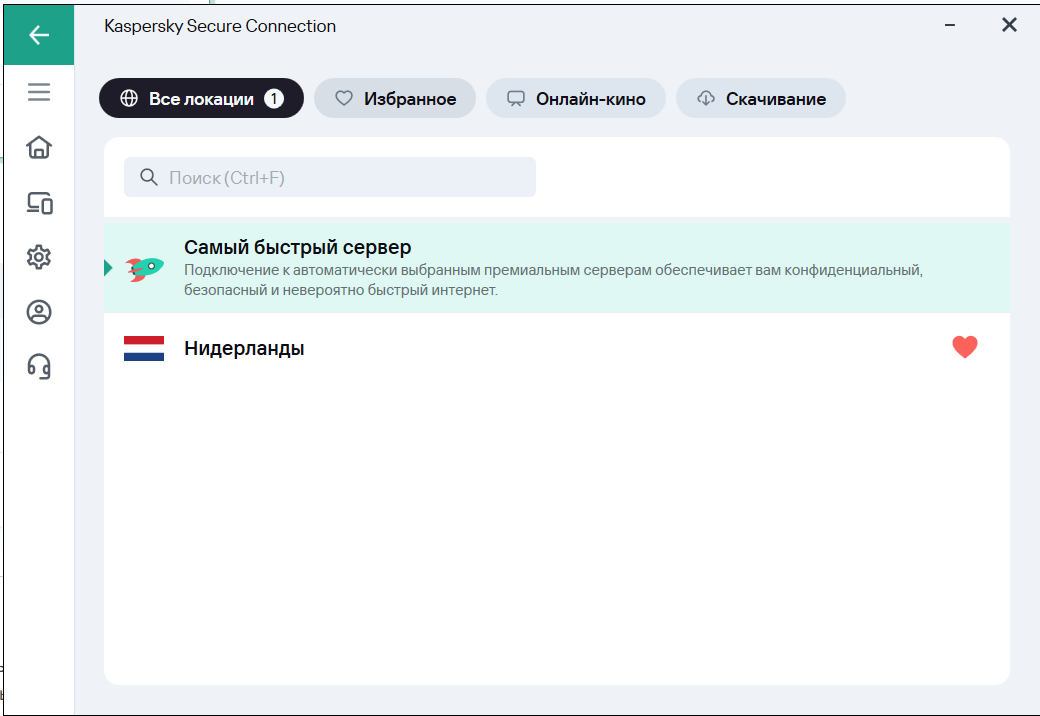Open settings via gear icon
Screen dimensions: 1040x716
39,257
